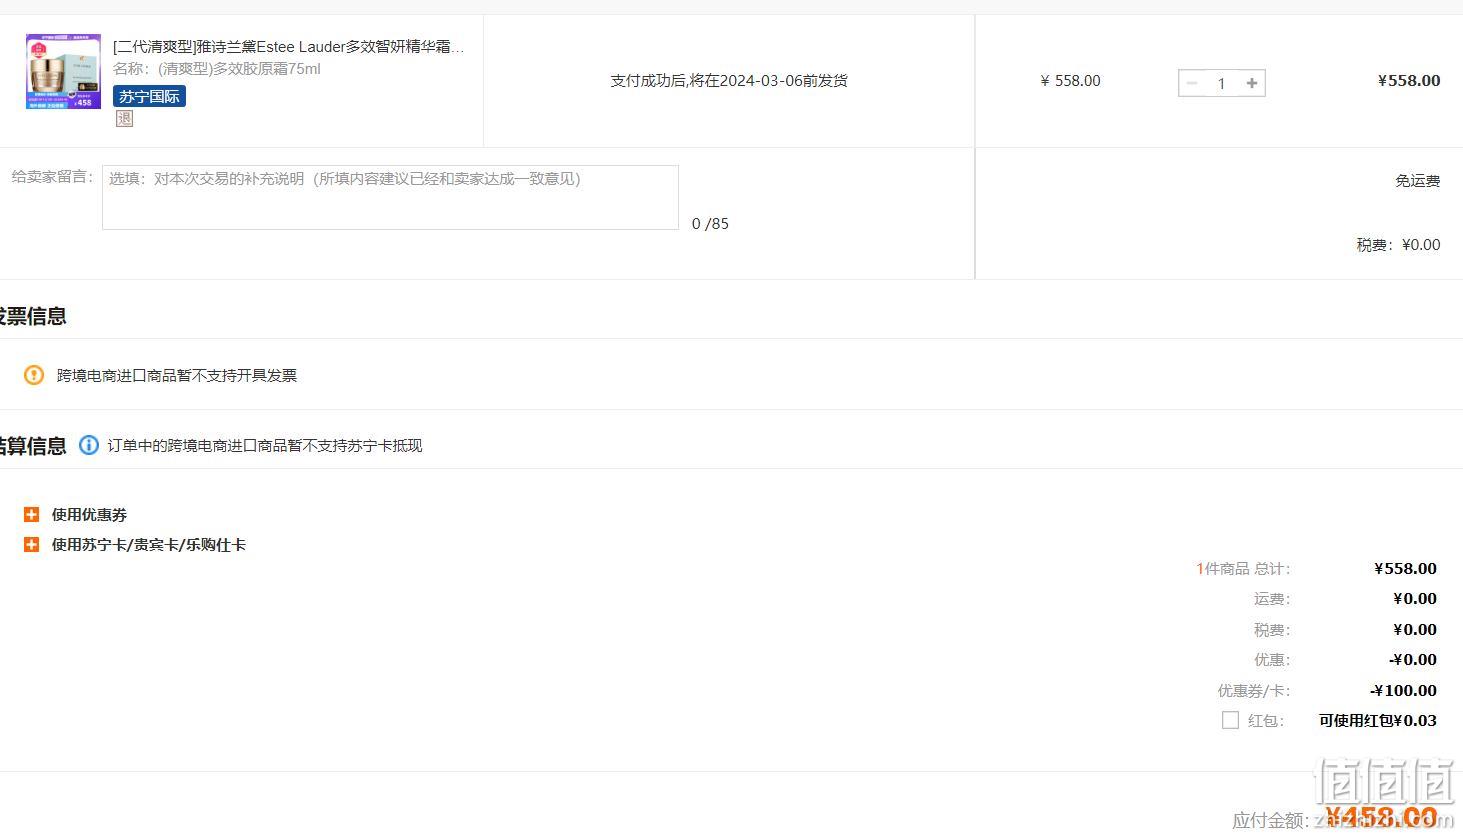Image resolution: width=1463 pixels, height=837 pixels.
Task: Click the 免运费 shipping text
Action: 1417,181
